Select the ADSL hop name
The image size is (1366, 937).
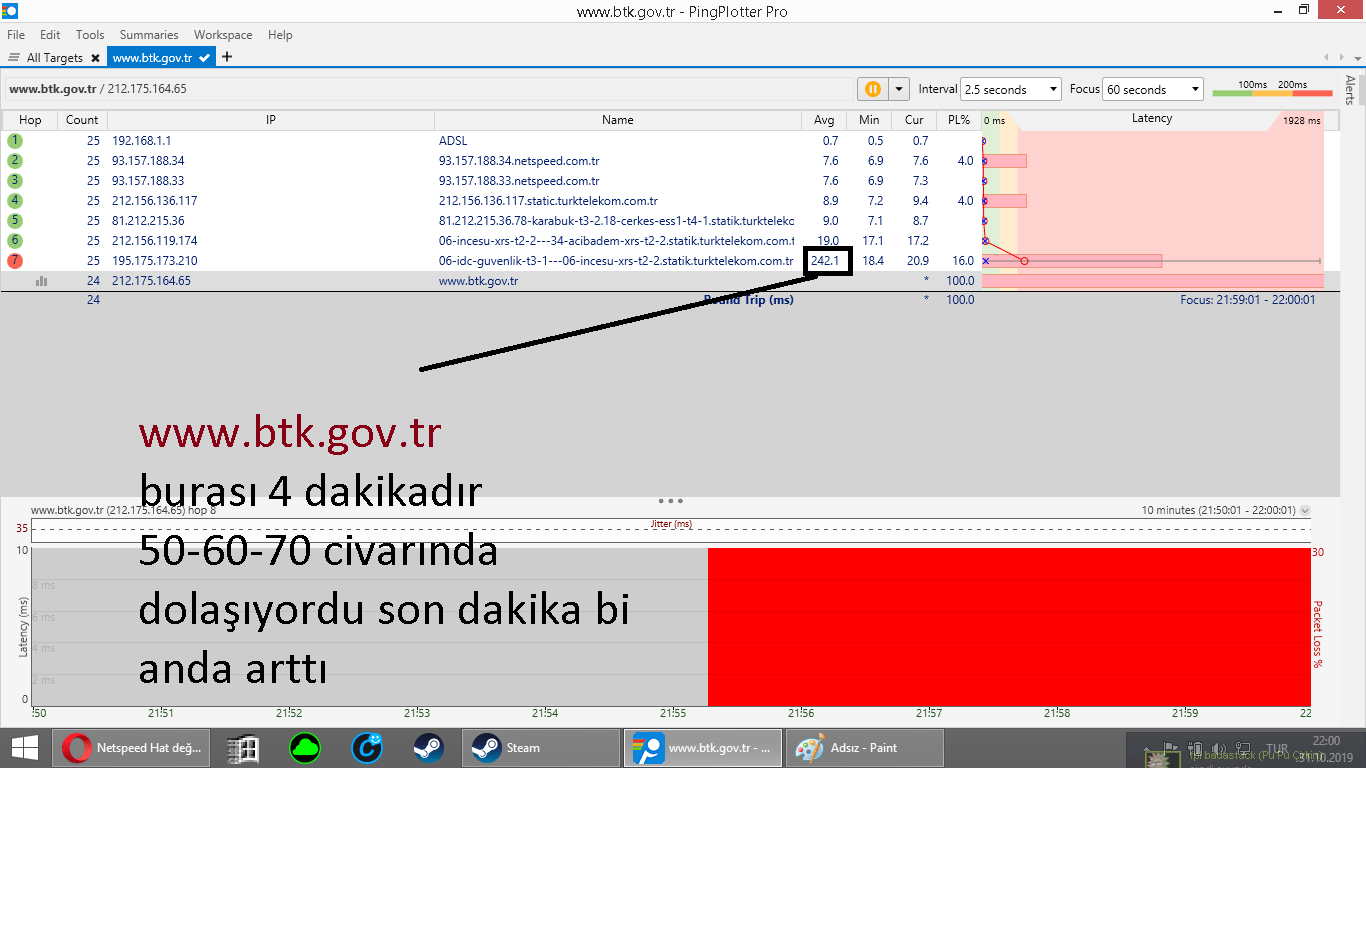[453, 141]
